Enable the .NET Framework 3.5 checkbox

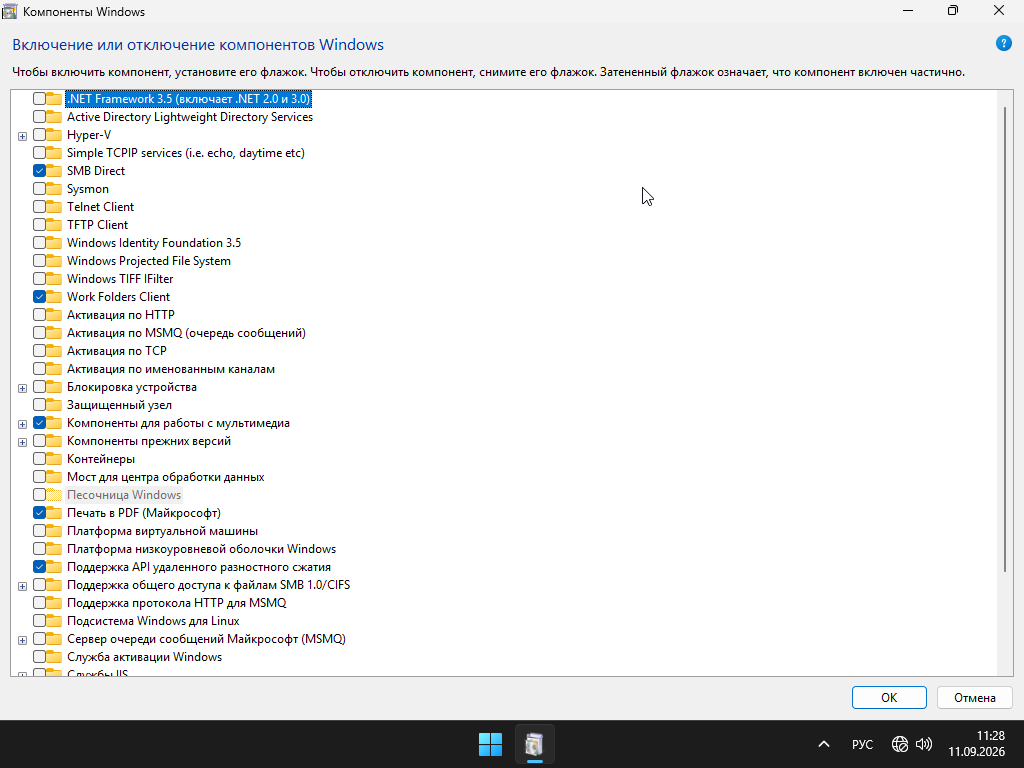[x=39, y=99]
